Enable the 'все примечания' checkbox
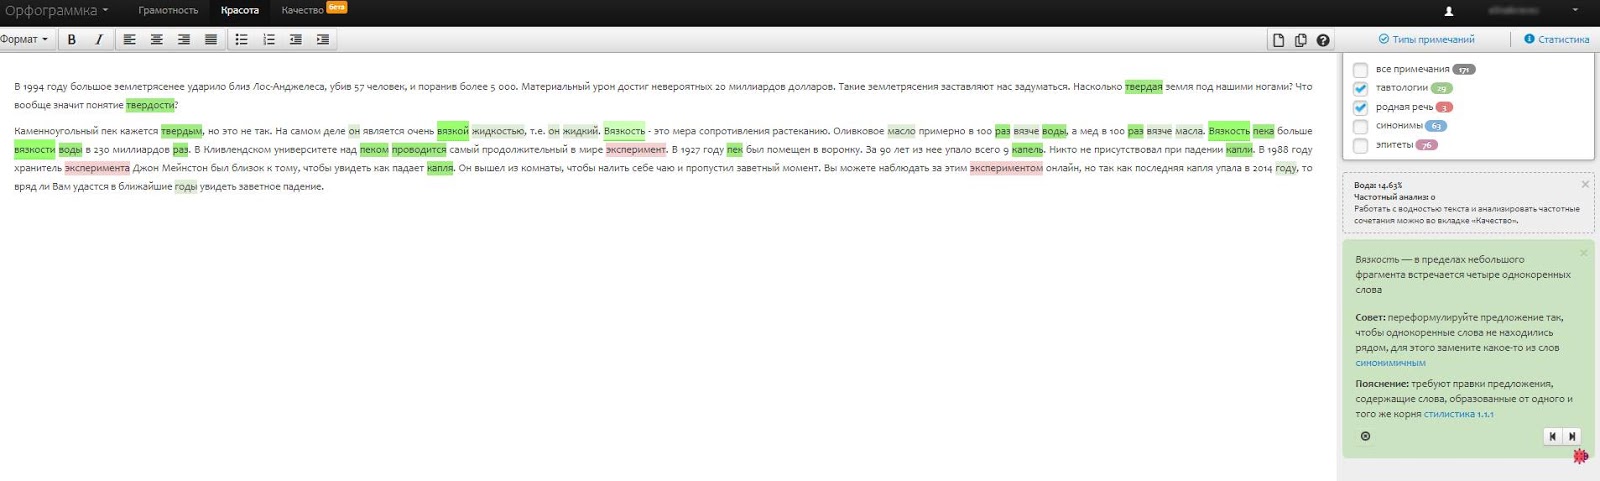Viewport: 1600px width, 481px height. point(1360,70)
